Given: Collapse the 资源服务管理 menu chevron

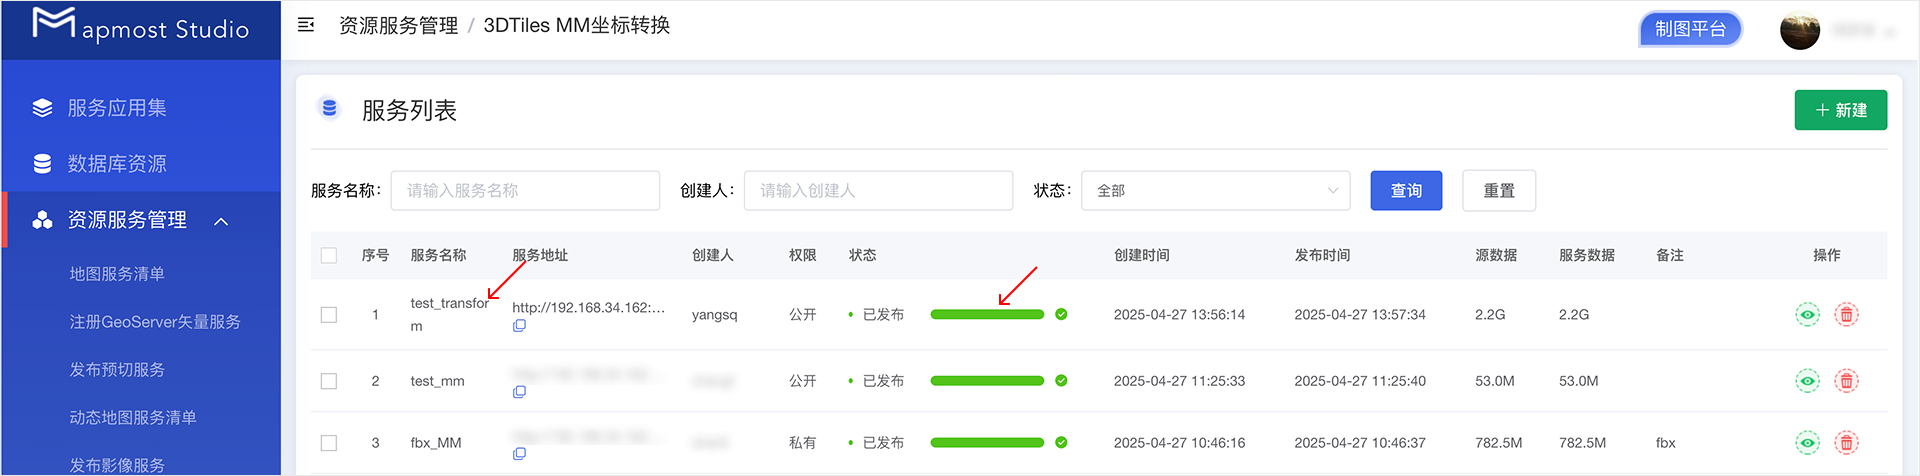Looking at the screenshot, I should (221, 221).
